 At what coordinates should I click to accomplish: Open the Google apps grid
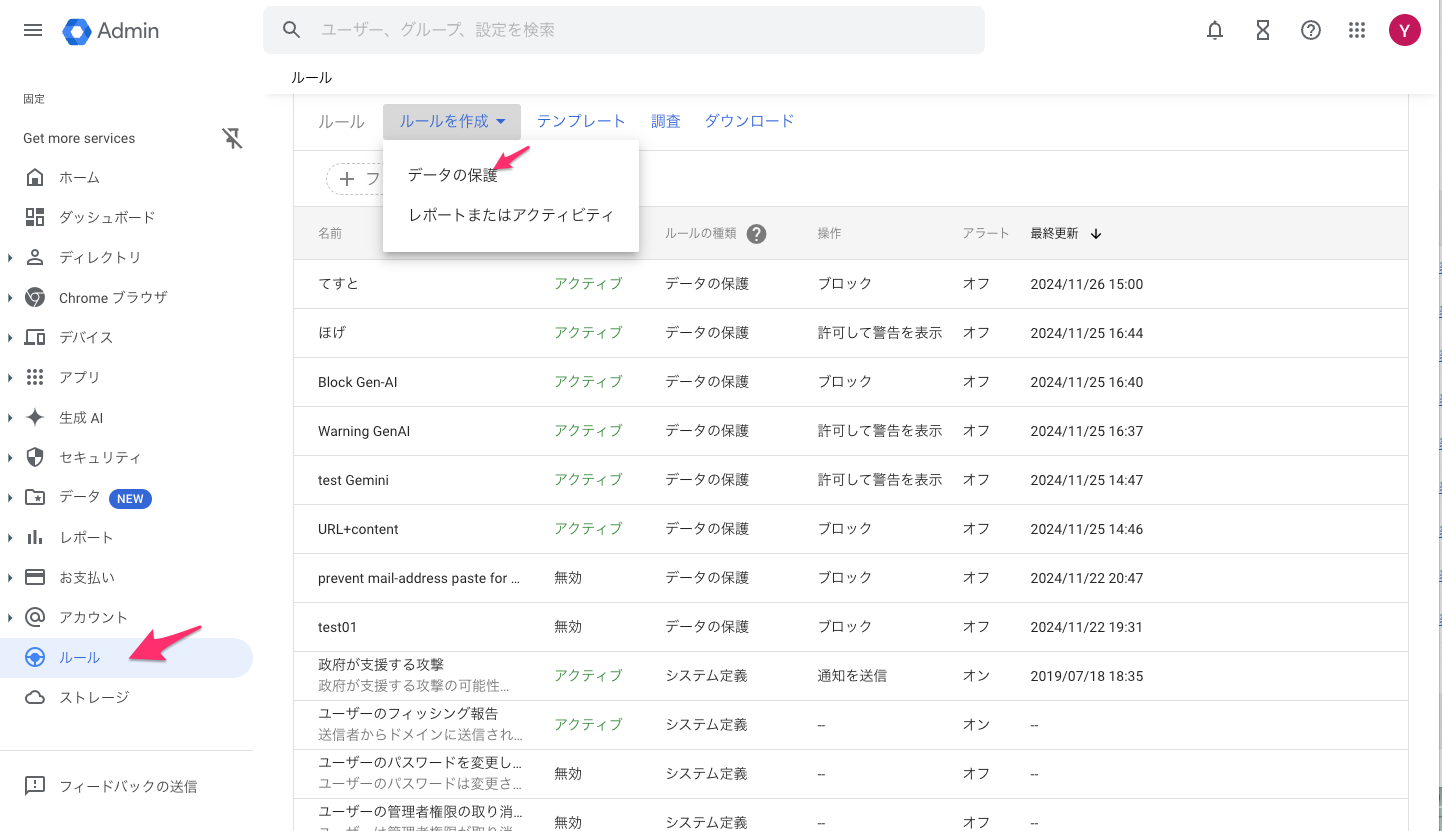tap(1357, 30)
